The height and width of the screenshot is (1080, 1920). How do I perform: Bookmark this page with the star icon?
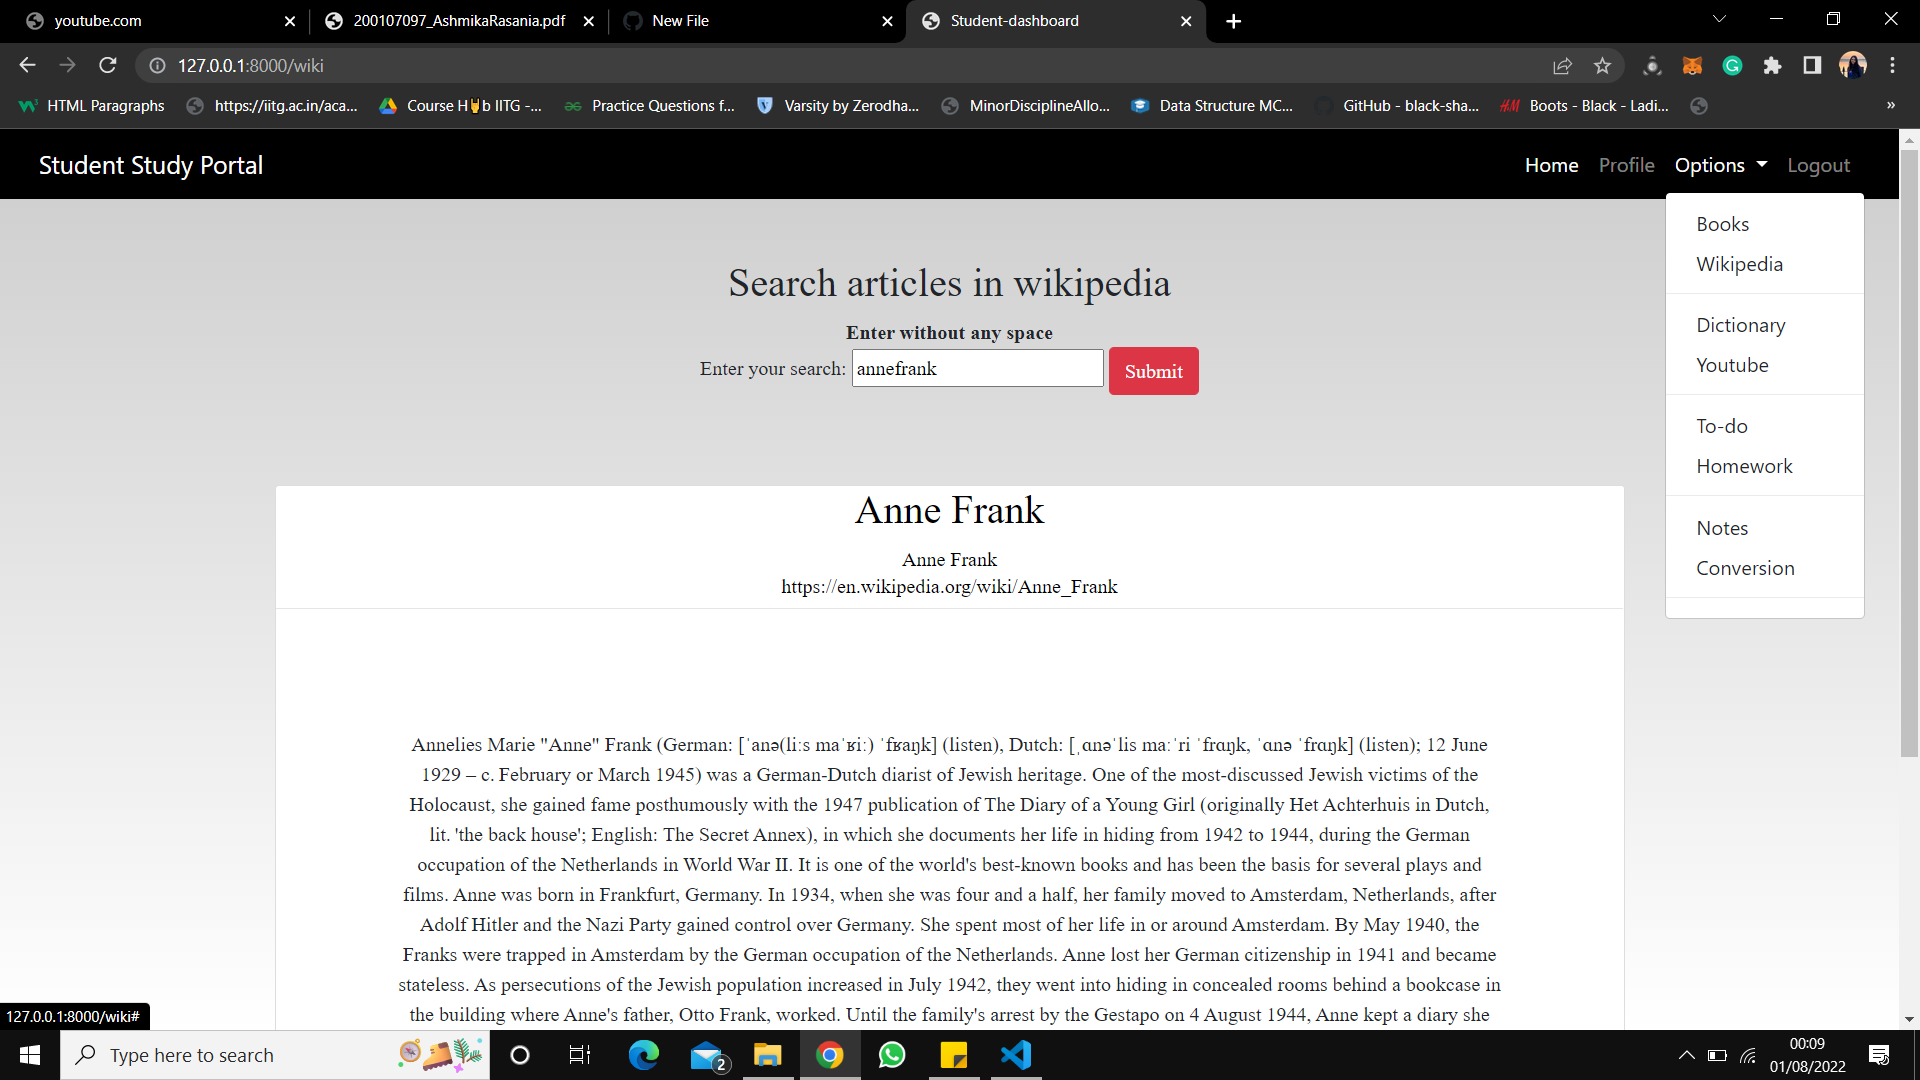pyautogui.click(x=1602, y=66)
